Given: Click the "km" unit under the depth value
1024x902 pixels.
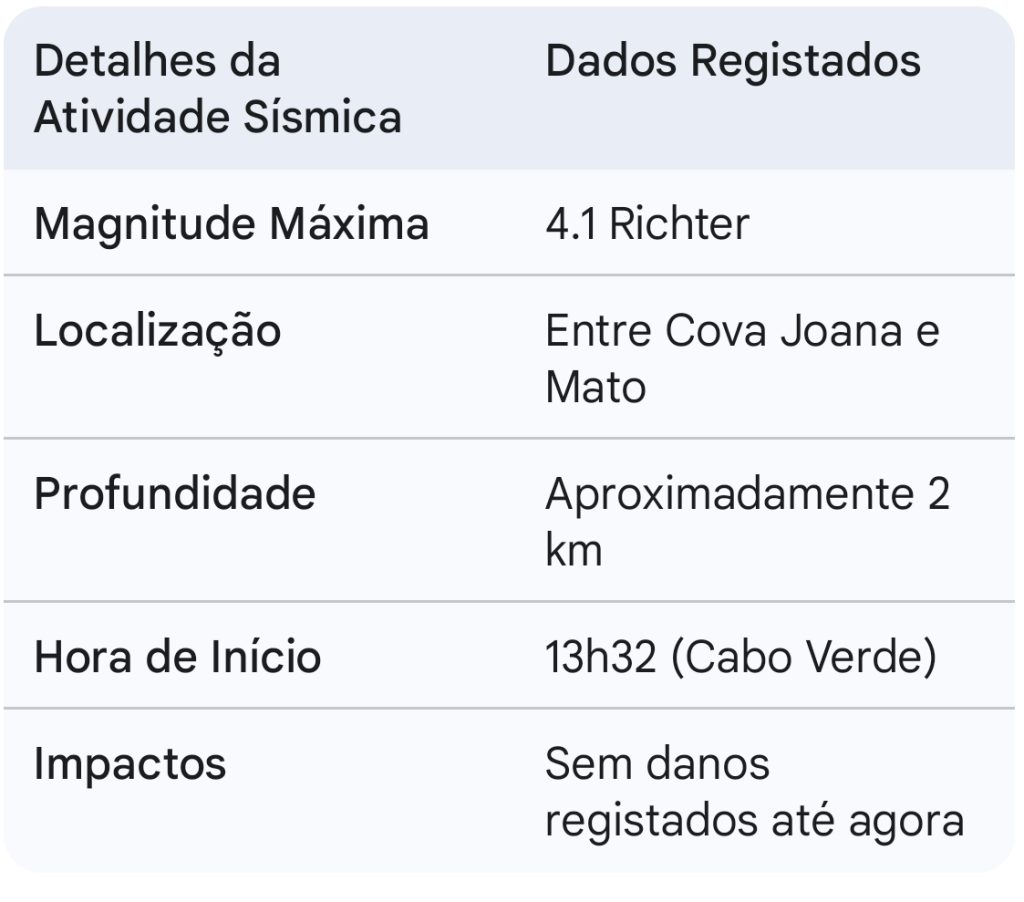Looking at the screenshot, I should [x=573, y=550].
